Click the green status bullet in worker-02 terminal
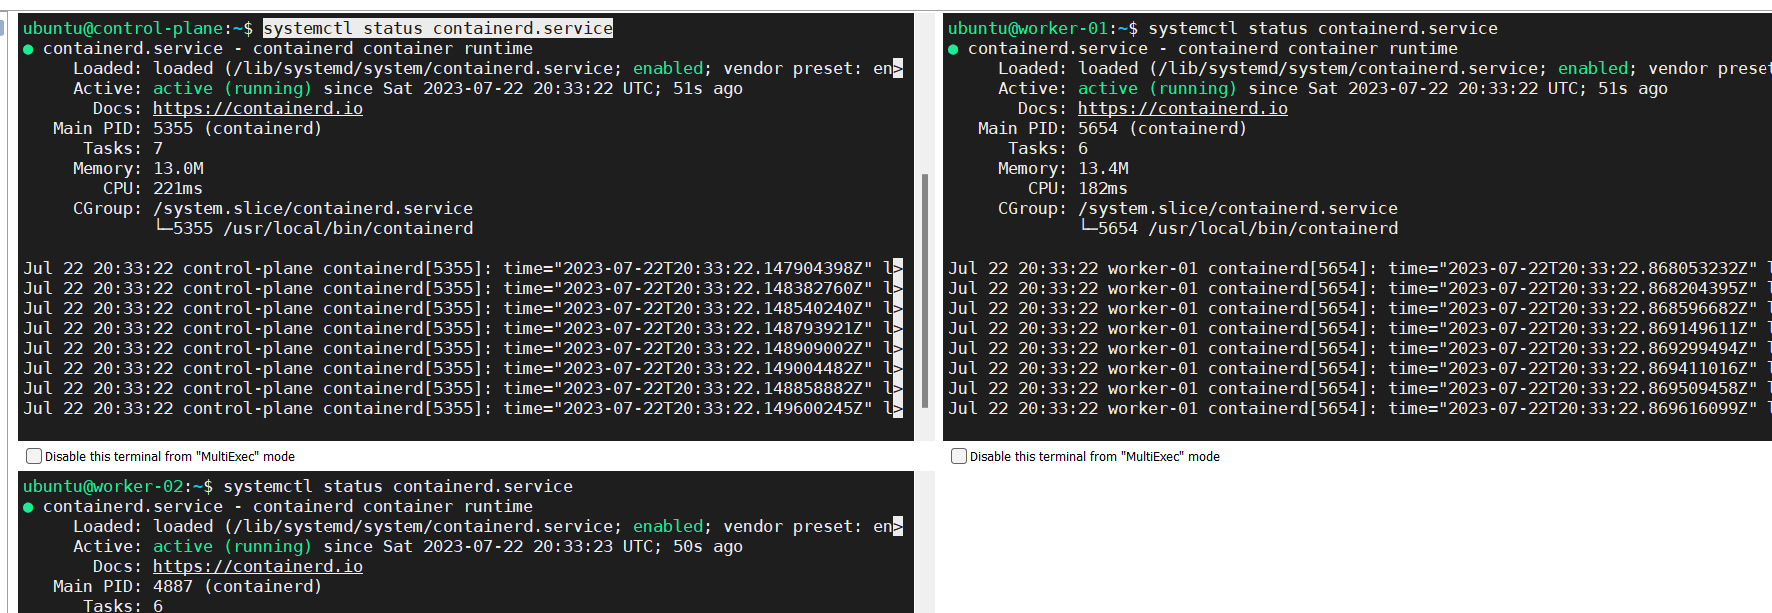The height and width of the screenshot is (613, 1772). click(28, 507)
